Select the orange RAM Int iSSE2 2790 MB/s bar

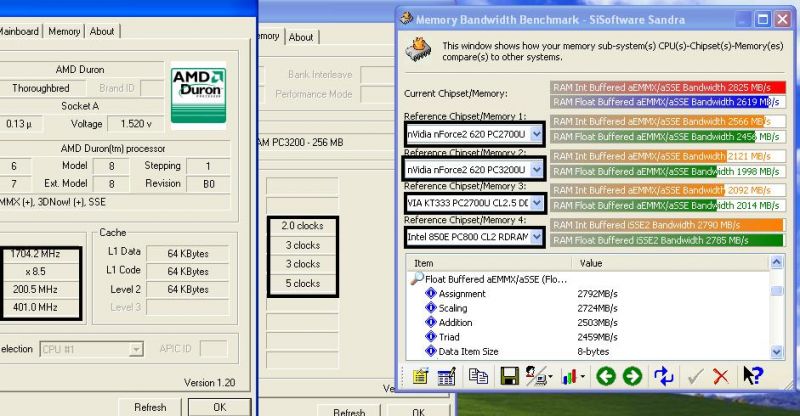pos(668,225)
